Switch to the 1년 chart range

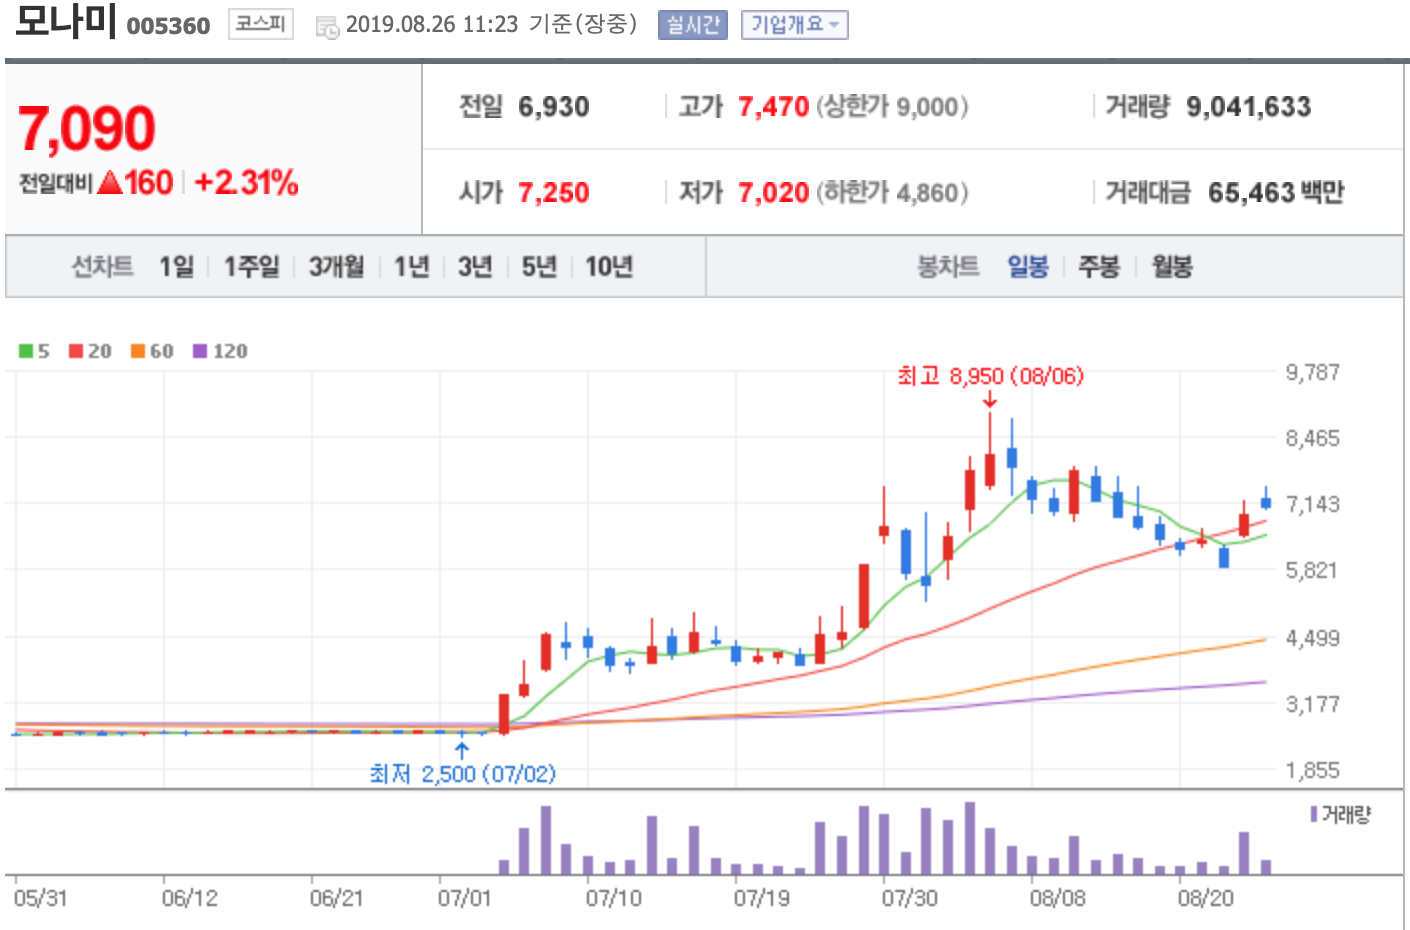[x=411, y=267]
